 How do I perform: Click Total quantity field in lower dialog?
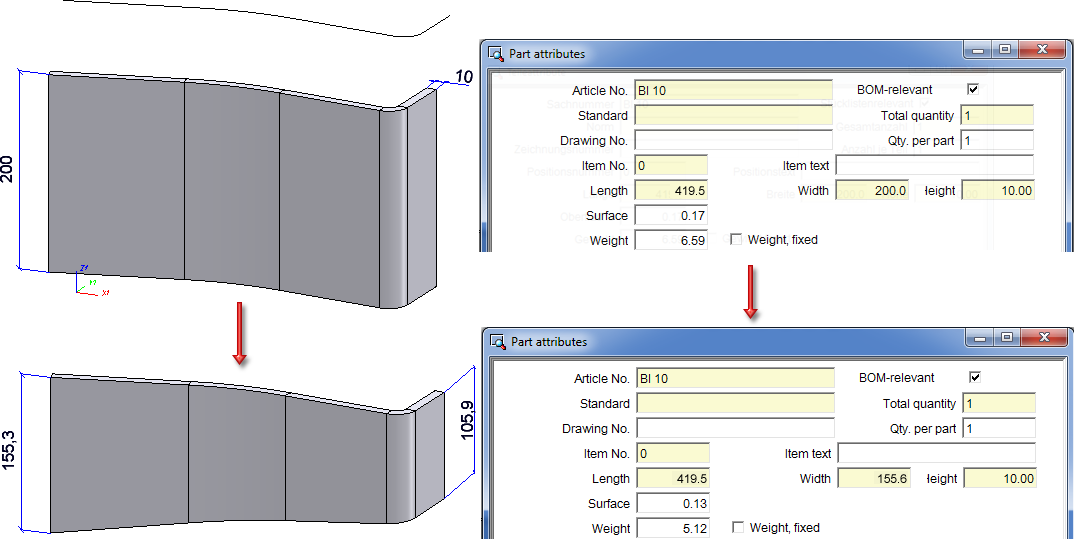(x=999, y=403)
